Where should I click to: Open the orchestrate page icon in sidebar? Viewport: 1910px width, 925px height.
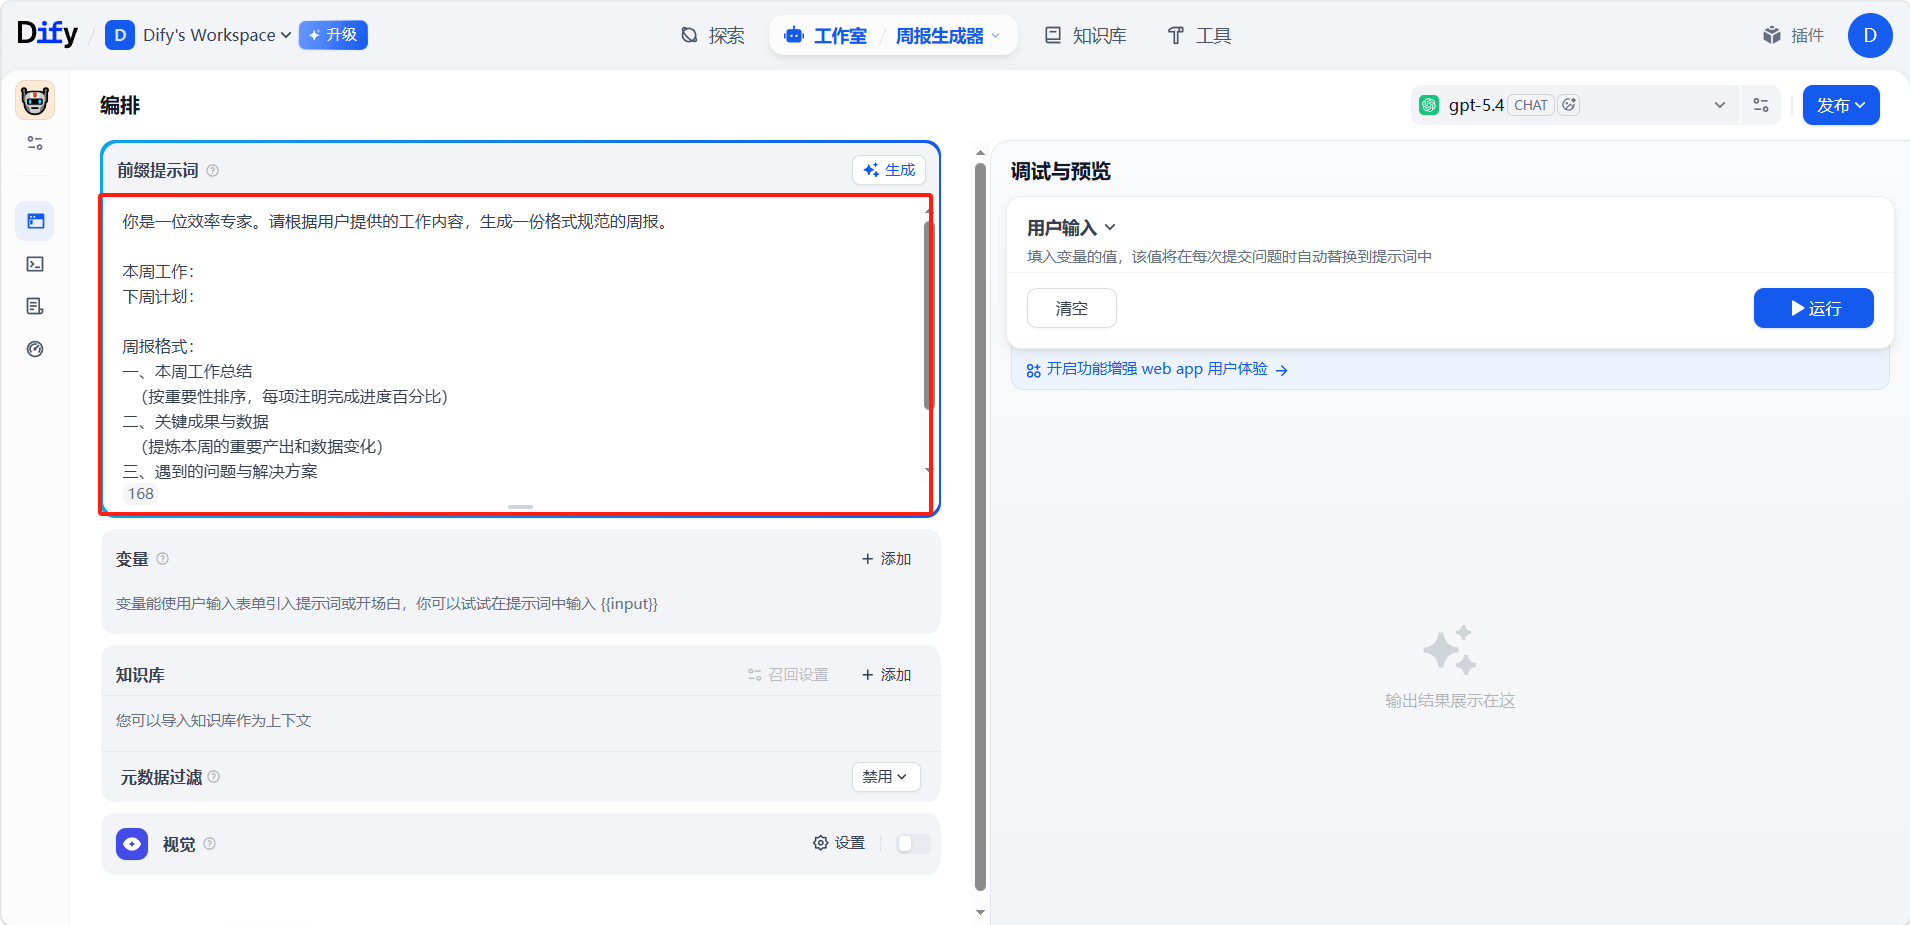pyautogui.click(x=35, y=221)
